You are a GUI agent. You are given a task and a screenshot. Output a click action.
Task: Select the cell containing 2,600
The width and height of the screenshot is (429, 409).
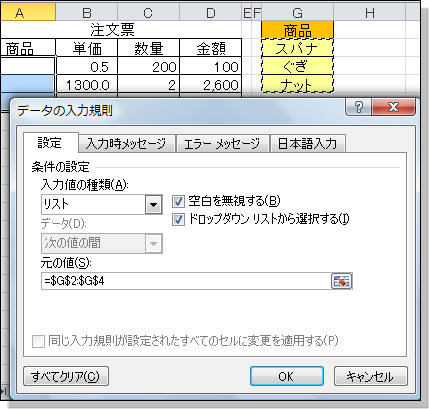tap(210, 84)
